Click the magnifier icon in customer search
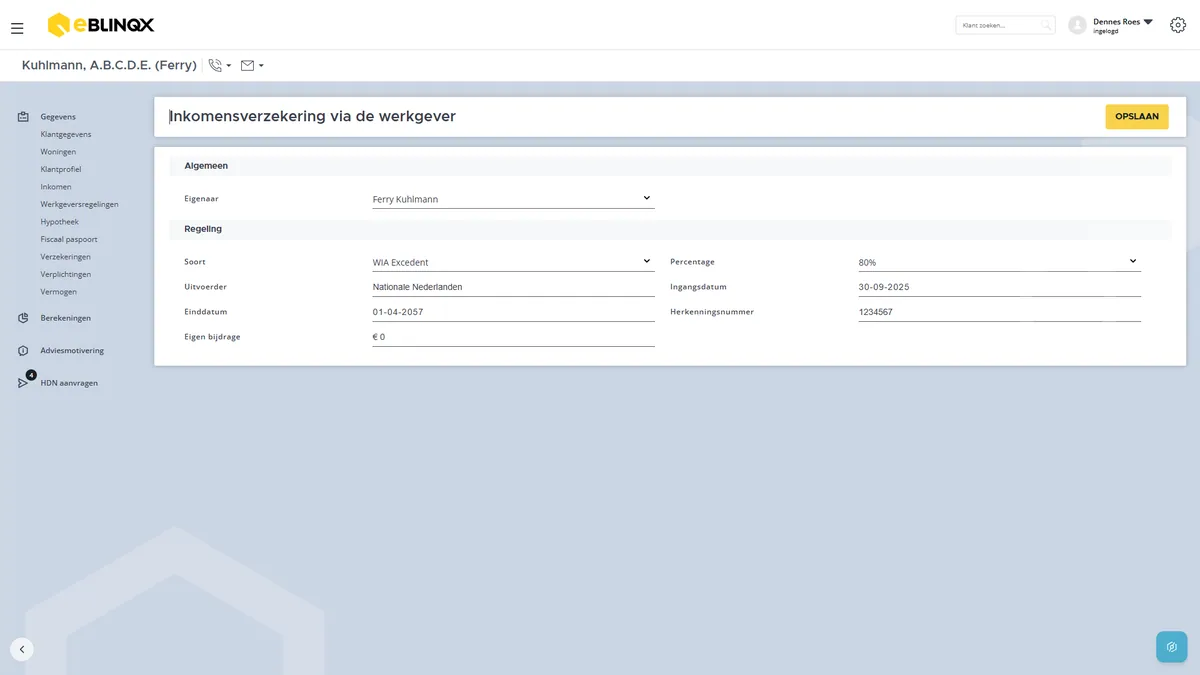1200x675 pixels. click(x=1046, y=25)
